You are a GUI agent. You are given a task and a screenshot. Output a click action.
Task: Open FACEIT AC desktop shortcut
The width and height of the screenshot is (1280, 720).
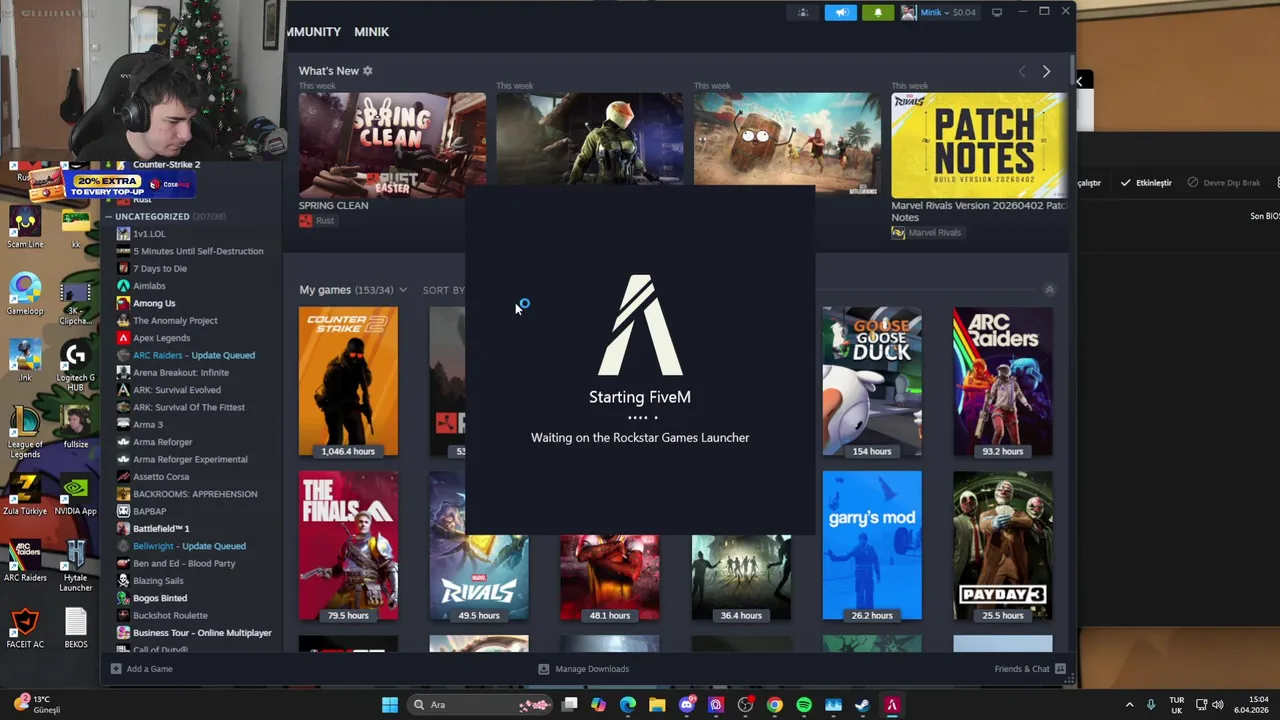coord(25,628)
